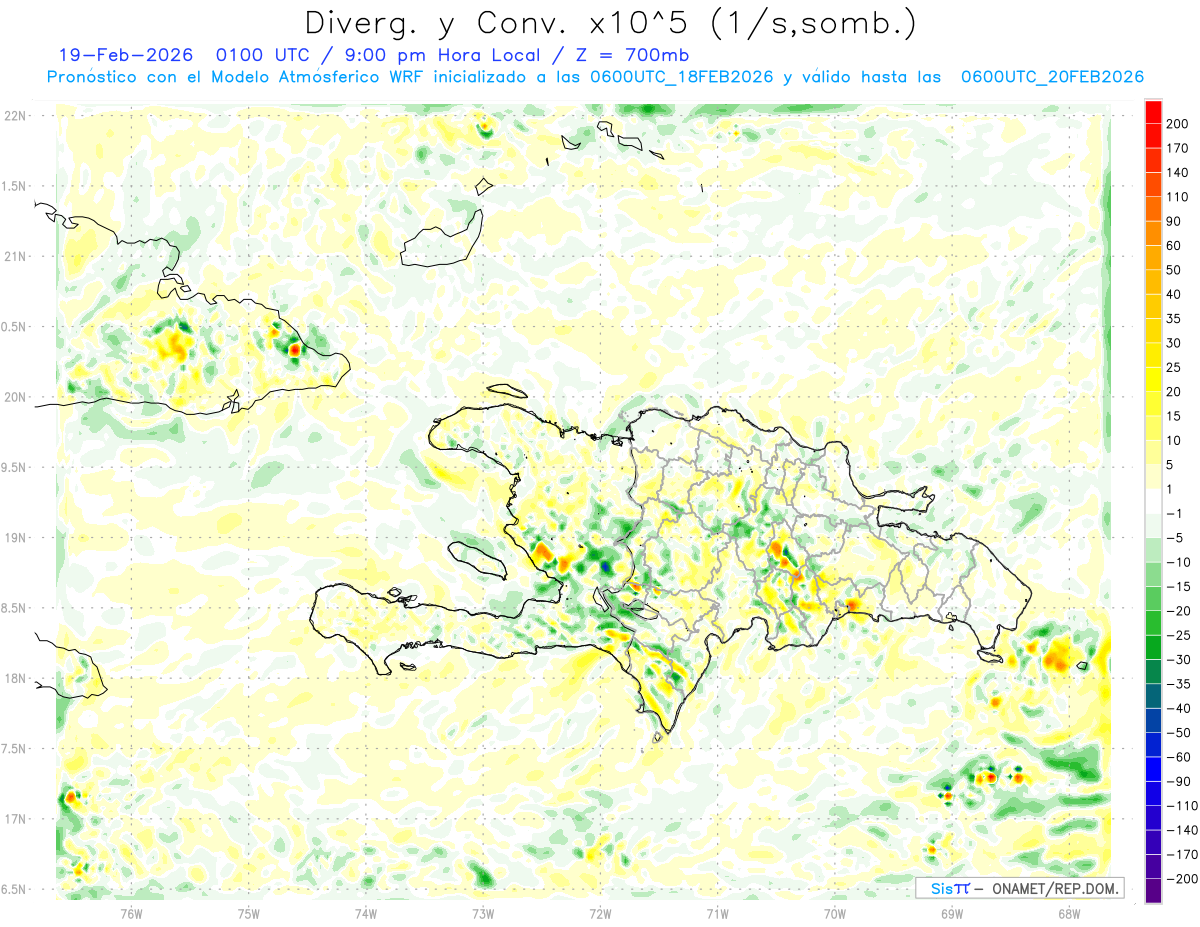Click the 21N latitude label

(x=15, y=257)
